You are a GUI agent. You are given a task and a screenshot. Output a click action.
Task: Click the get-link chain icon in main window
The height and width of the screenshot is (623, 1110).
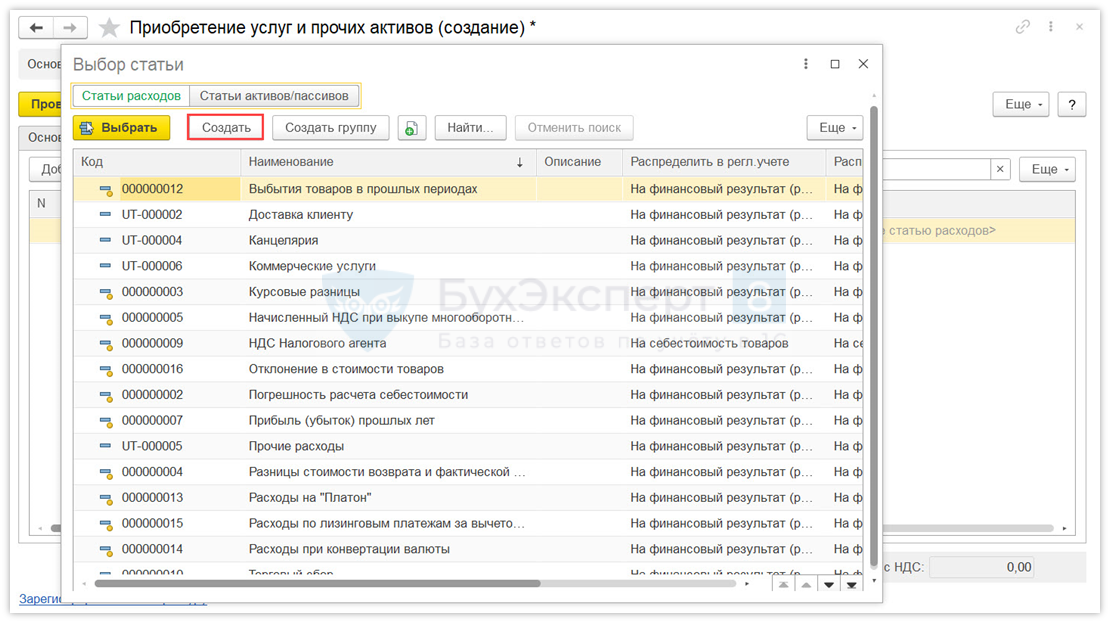(1022, 27)
